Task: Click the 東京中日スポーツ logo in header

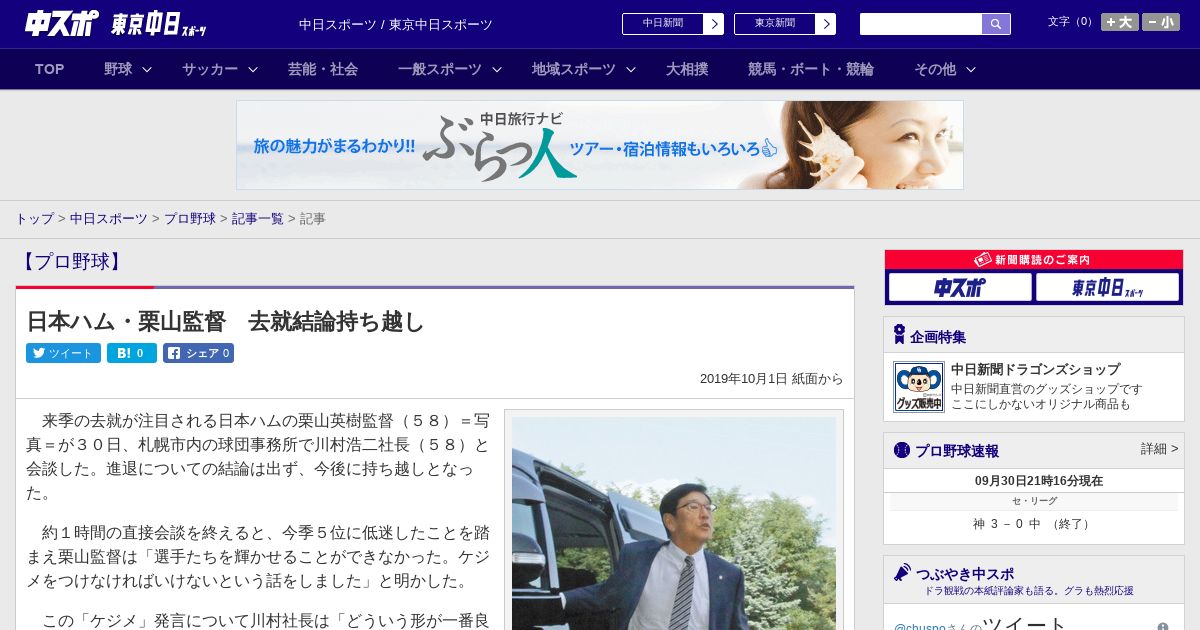Action: point(159,24)
